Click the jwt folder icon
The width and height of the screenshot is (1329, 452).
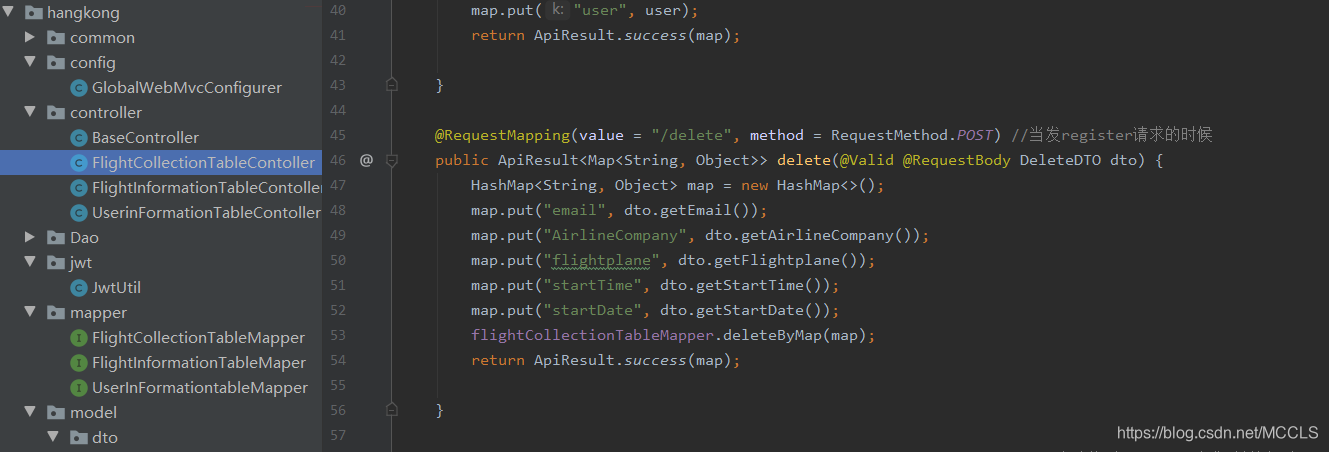click(x=56, y=263)
